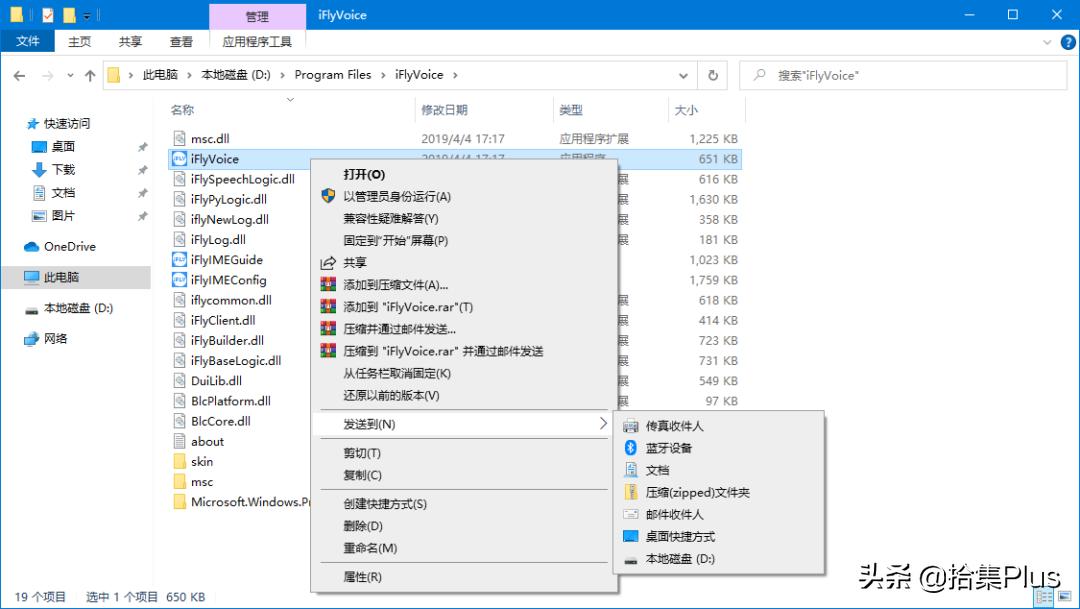Click the back navigation arrow
Image resolution: width=1080 pixels, height=609 pixels.
pos(20,74)
